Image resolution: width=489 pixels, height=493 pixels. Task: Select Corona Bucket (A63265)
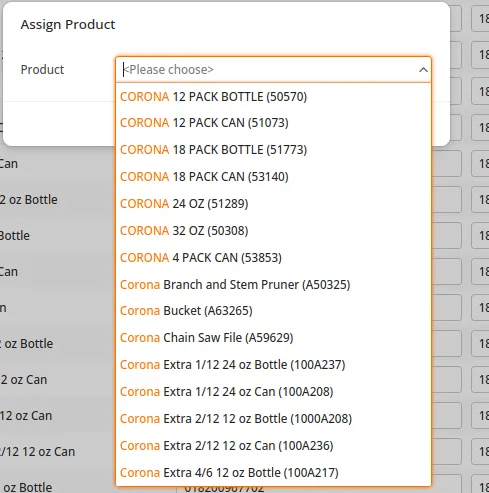coord(273,311)
